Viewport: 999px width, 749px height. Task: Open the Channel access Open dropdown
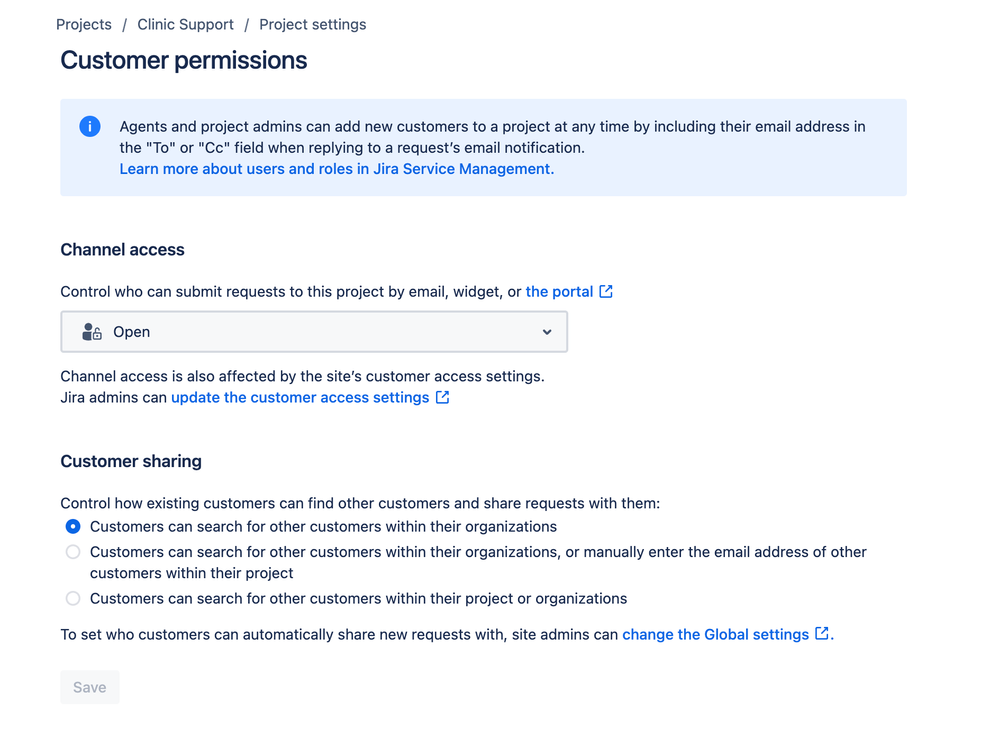point(314,332)
